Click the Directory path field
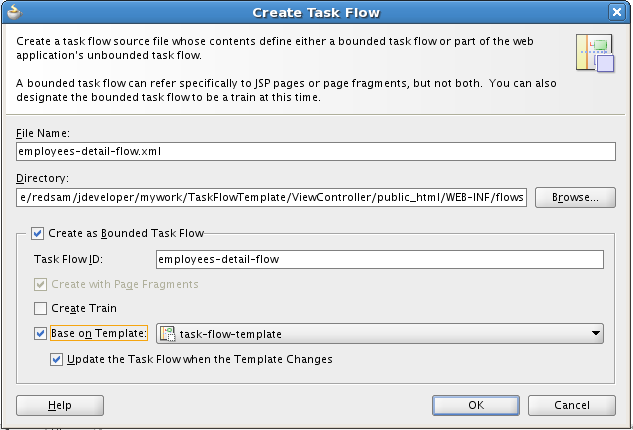The image size is (633, 430). 271,197
